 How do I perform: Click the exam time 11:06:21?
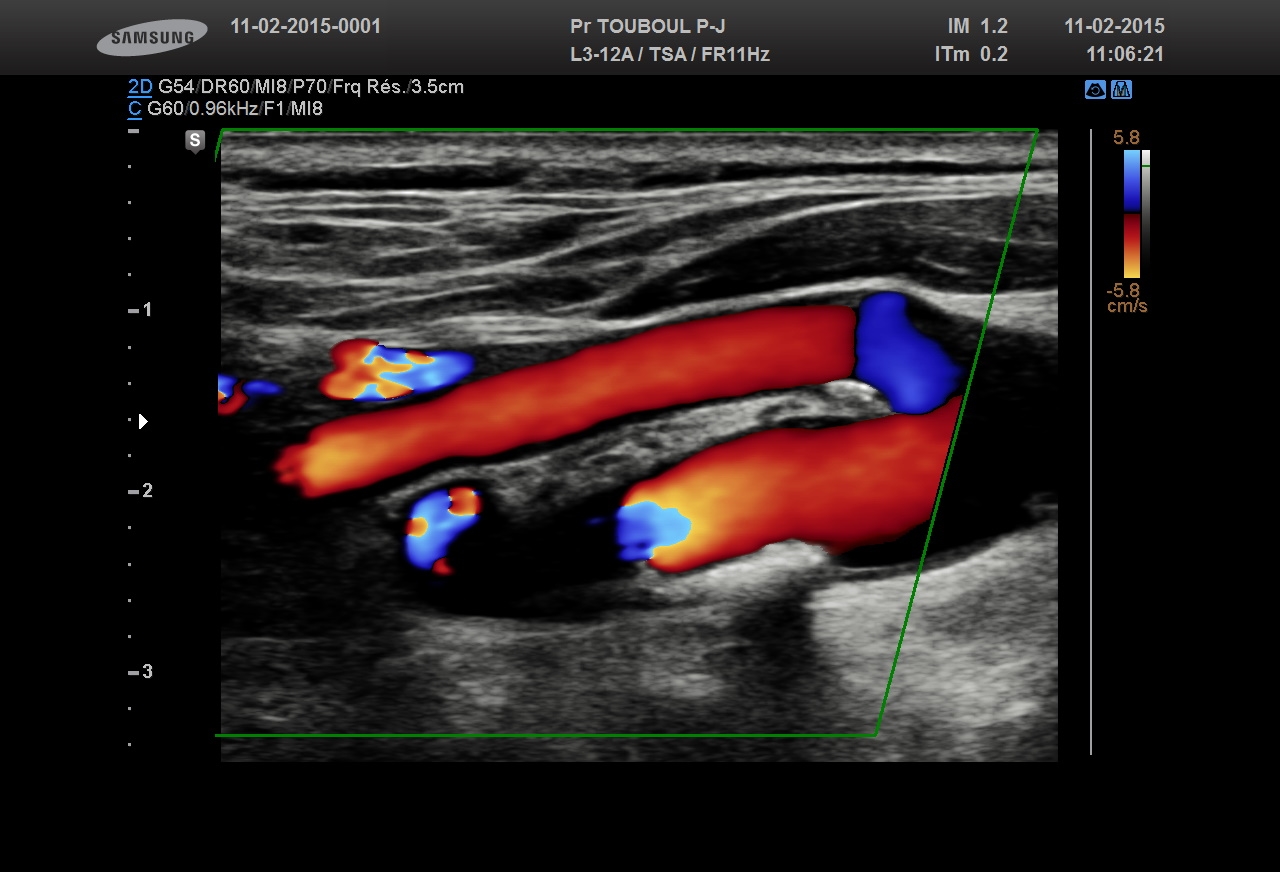[x=1125, y=55]
